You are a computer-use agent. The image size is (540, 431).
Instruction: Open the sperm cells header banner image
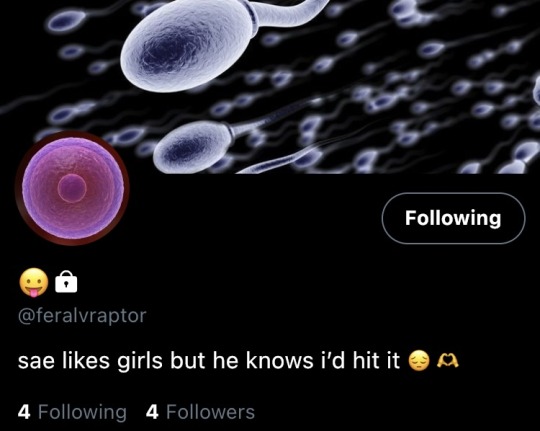[270, 86]
